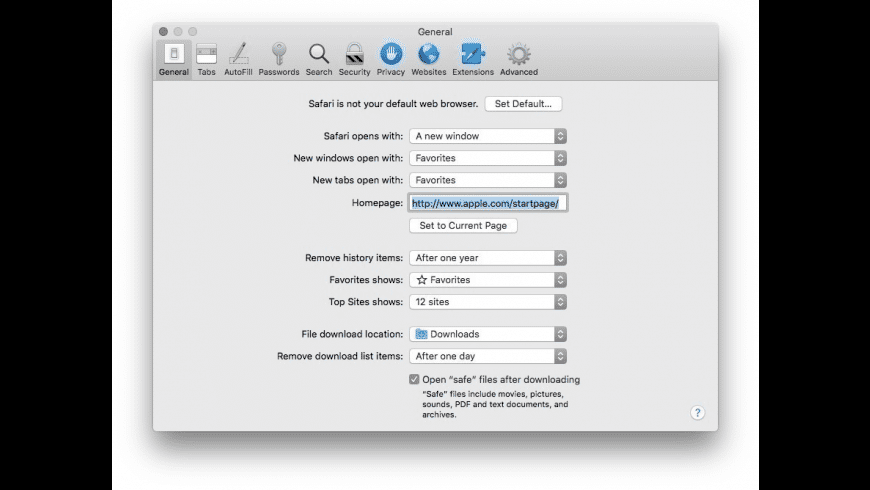Open the Remove download list items dropdown

(488, 356)
